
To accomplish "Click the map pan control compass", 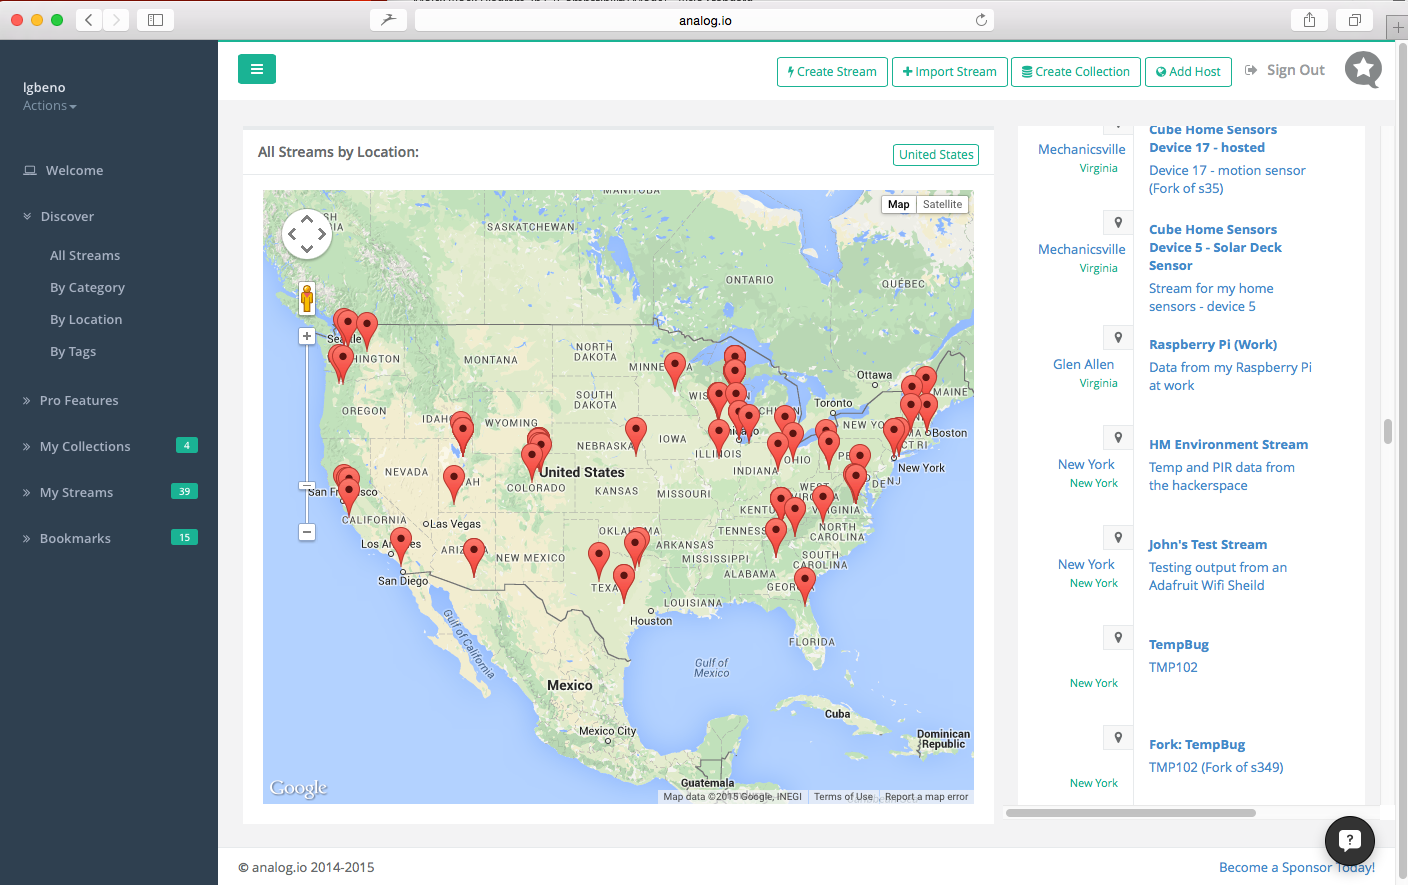I will [x=307, y=234].
